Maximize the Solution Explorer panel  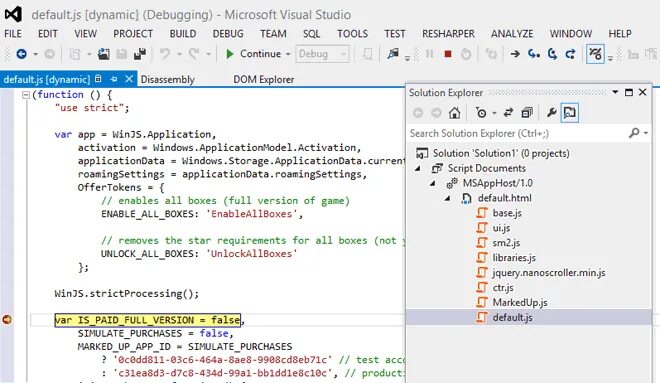click(629, 92)
